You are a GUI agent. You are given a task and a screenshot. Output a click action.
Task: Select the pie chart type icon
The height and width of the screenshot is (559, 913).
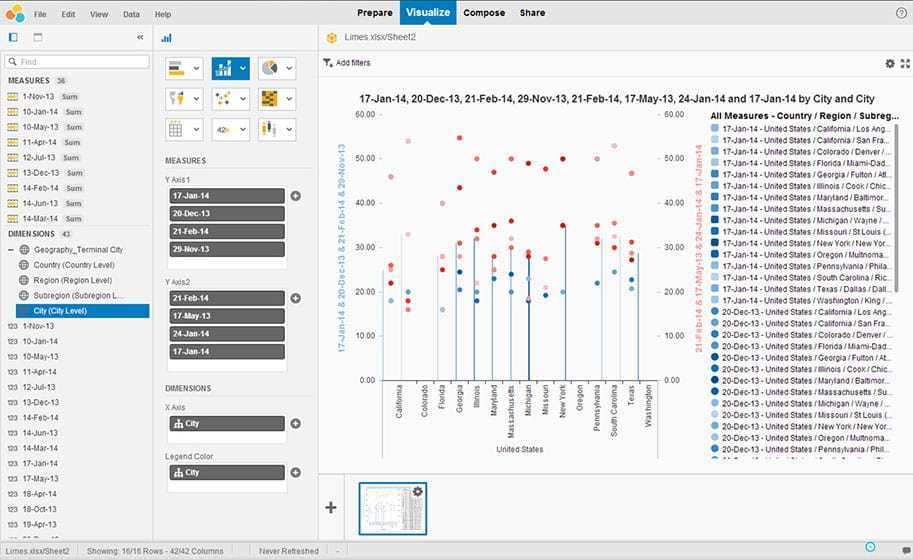point(270,68)
